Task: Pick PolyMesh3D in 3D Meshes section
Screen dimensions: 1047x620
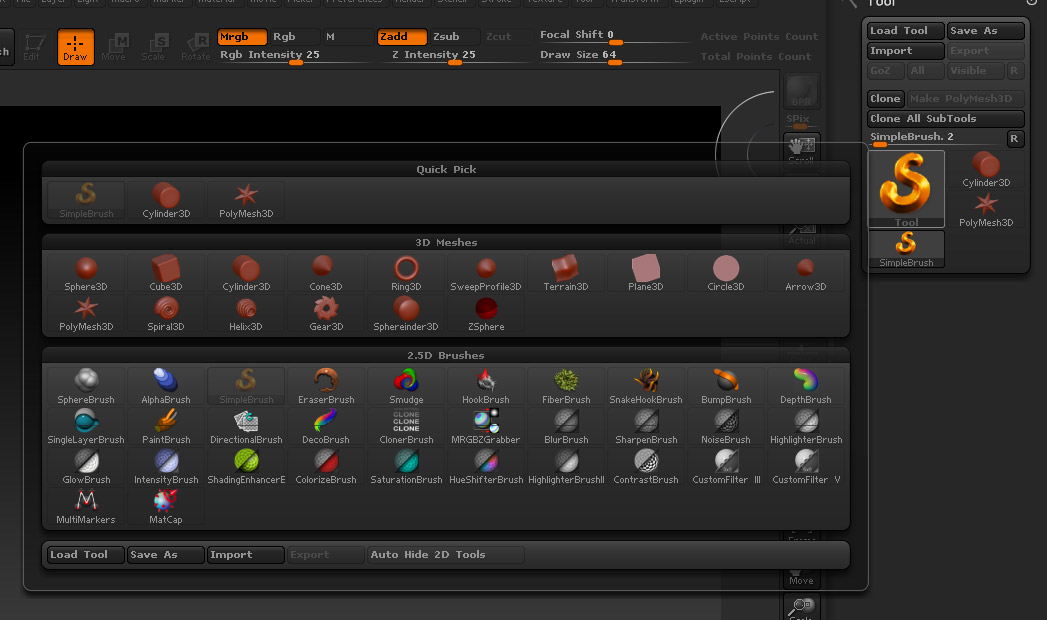Action: (x=85, y=314)
